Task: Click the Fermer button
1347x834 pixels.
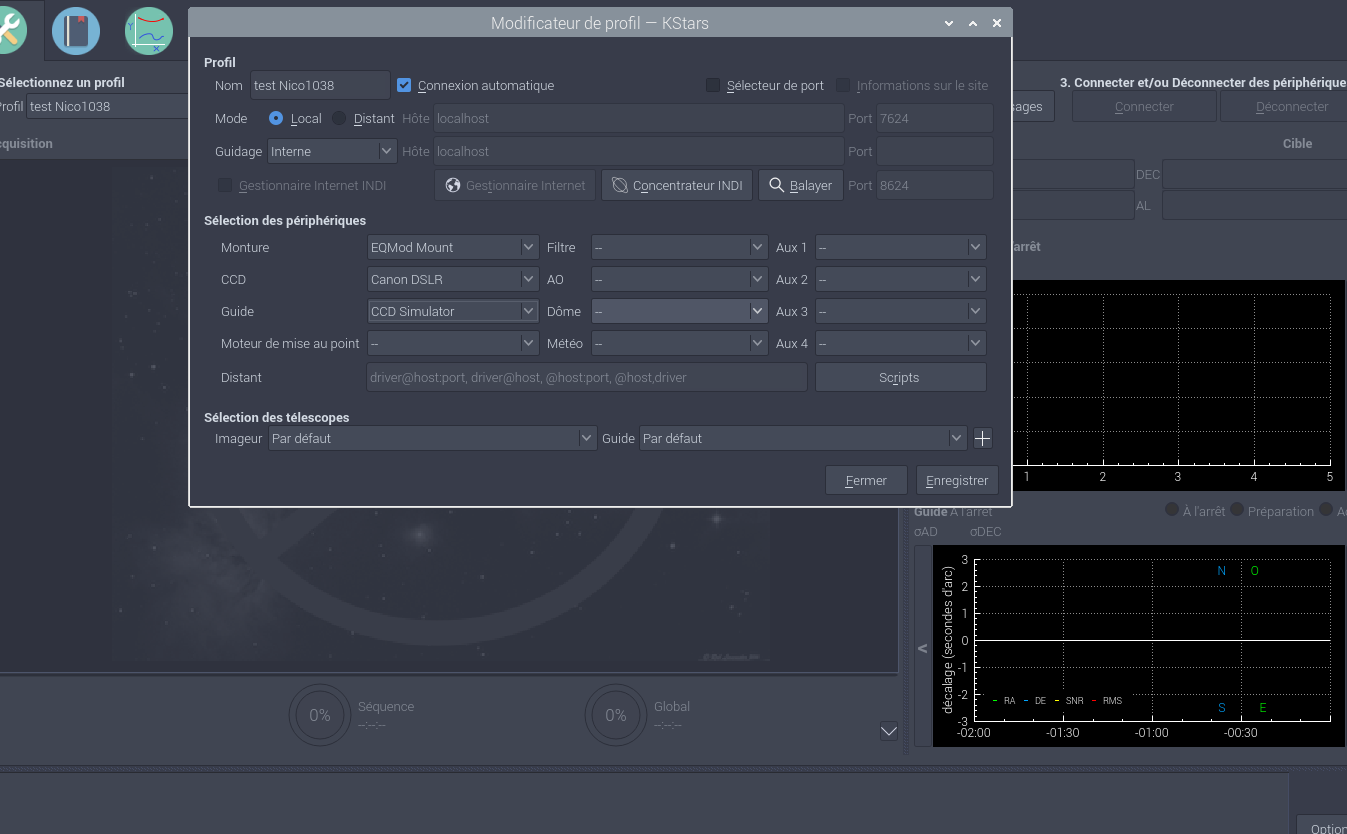Action: (x=866, y=480)
